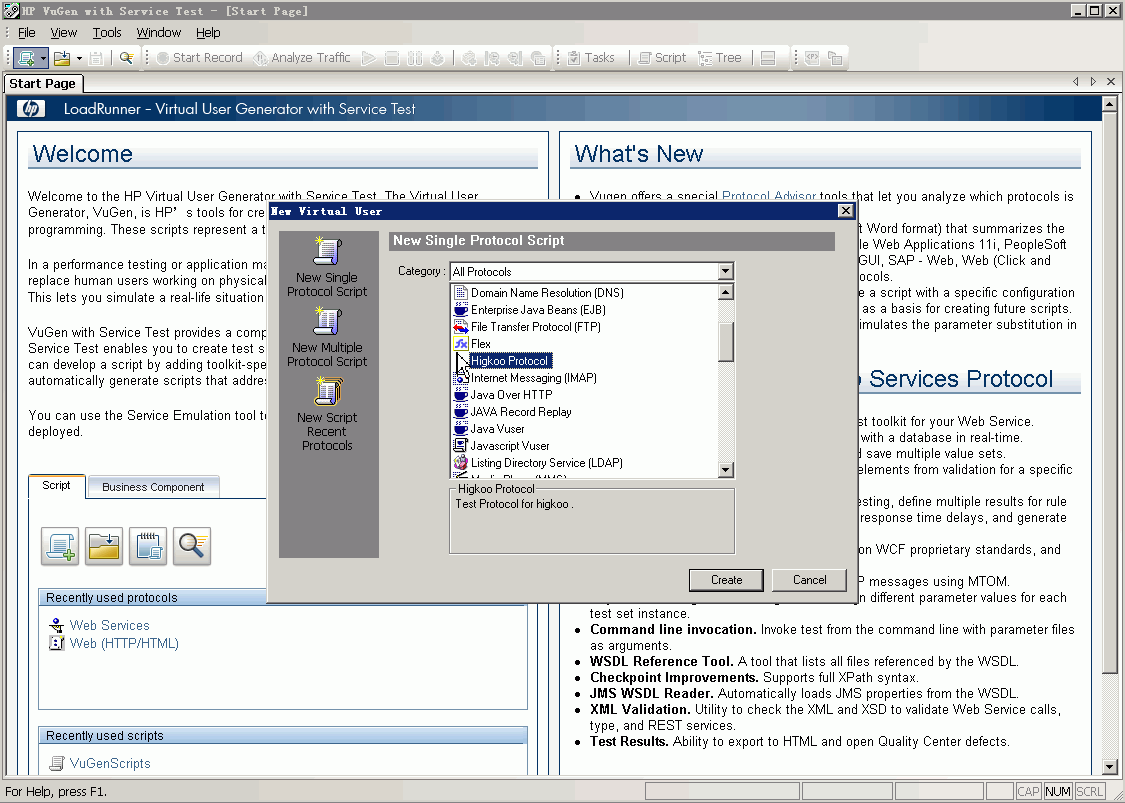Click the Protocol Advisor magnifier toolbar icon
The width and height of the screenshot is (1125, 803).
click(x=126, y=58)
